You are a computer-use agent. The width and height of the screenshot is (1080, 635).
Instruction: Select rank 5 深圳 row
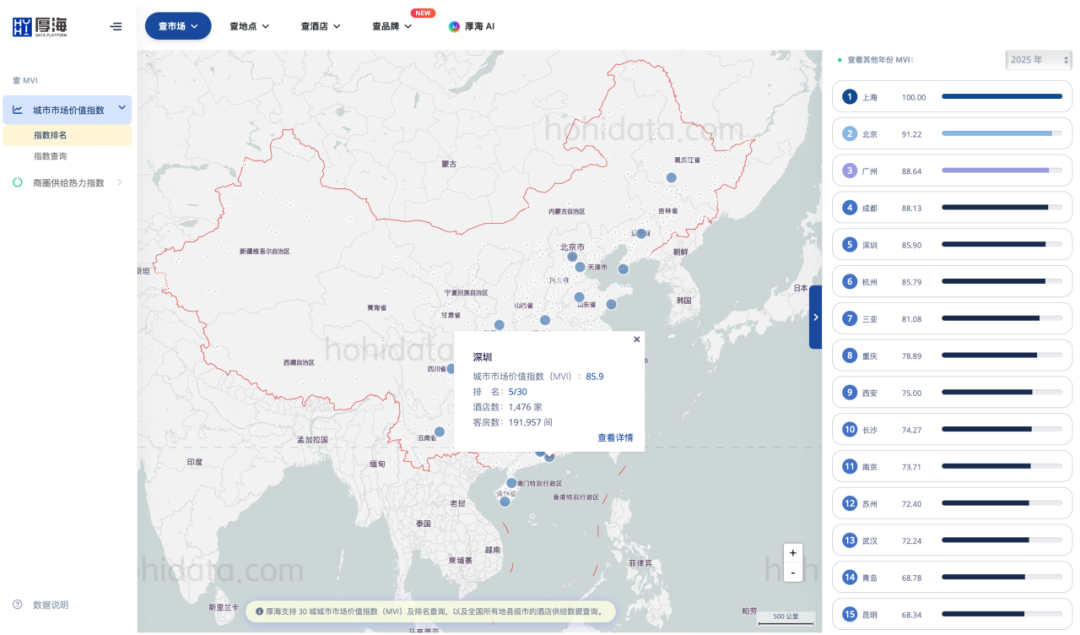tap(952, 244)
